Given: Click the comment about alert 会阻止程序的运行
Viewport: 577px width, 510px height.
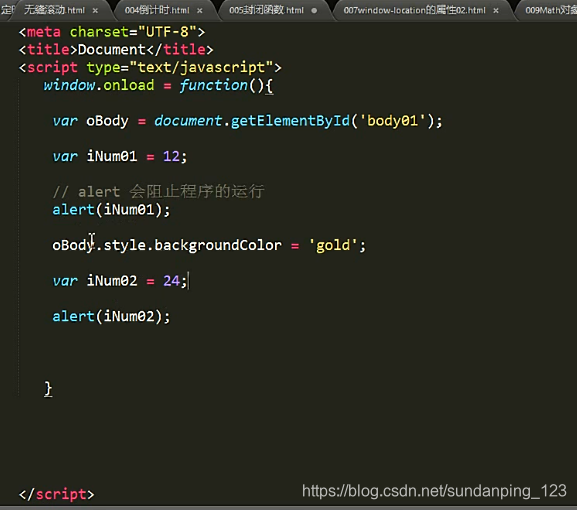Looking at the screenshot, I should click(158, 191).
